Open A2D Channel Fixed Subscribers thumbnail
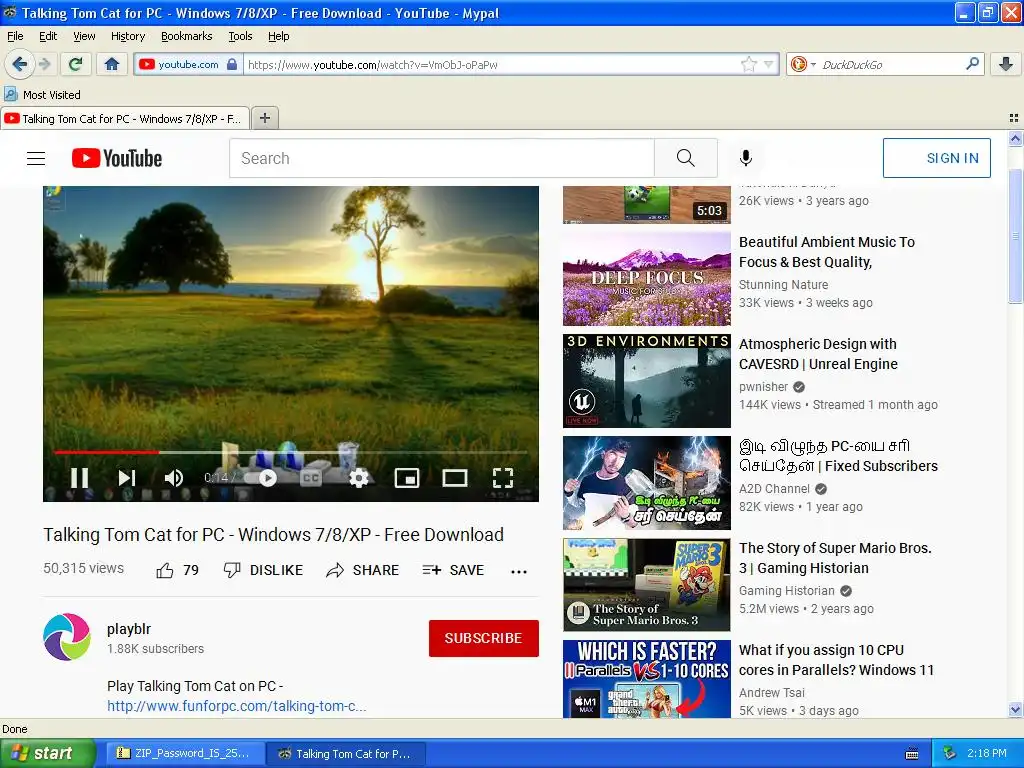Screen dimensions: 1024x768 (647, 483)
